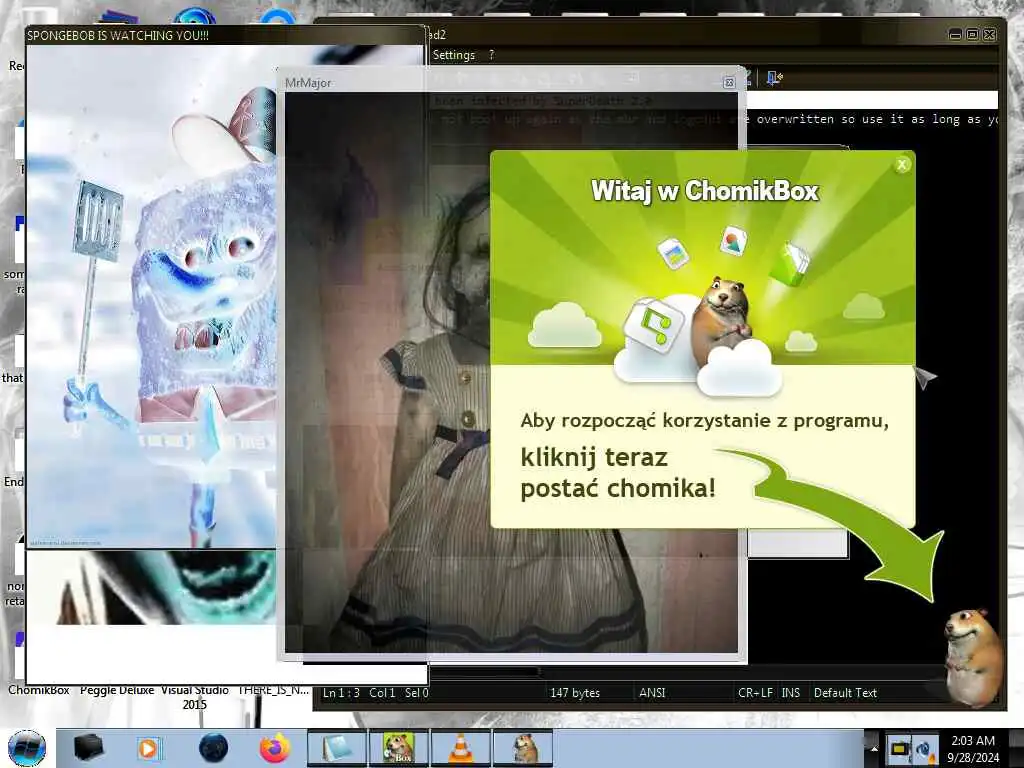
Task: Click the SPONGEBOB IS WATCHING YOU!!! title bar
Action: (225, 35)
